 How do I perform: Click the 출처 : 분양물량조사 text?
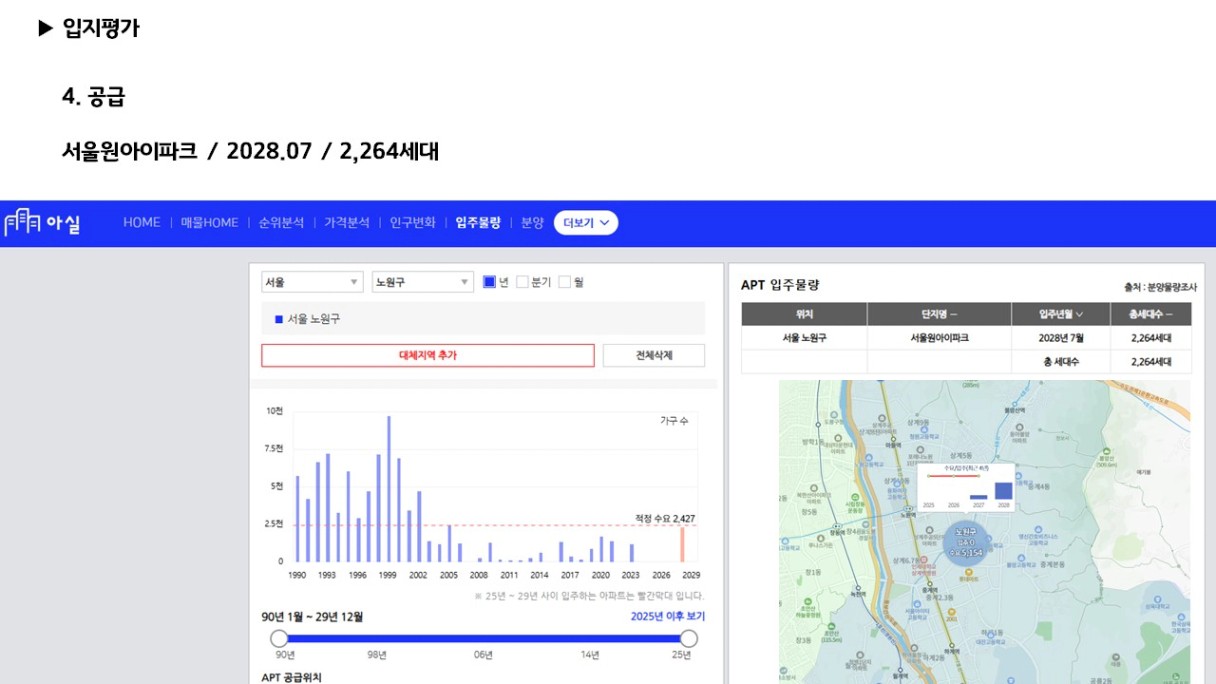click(x=1161, y=287)
